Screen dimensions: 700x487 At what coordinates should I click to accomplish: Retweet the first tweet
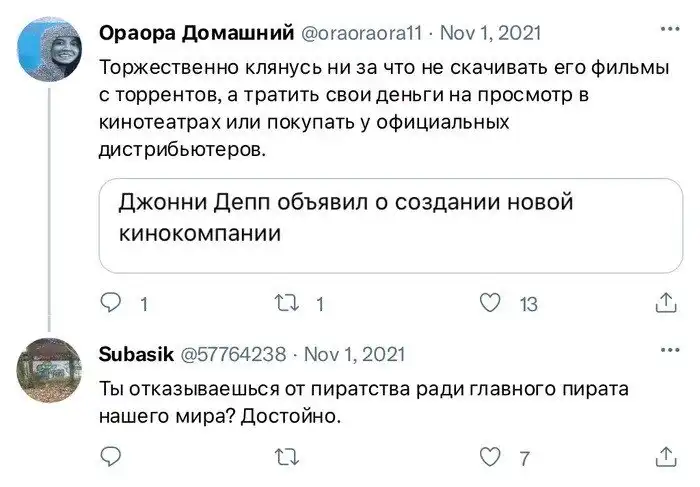coord(285,303)
